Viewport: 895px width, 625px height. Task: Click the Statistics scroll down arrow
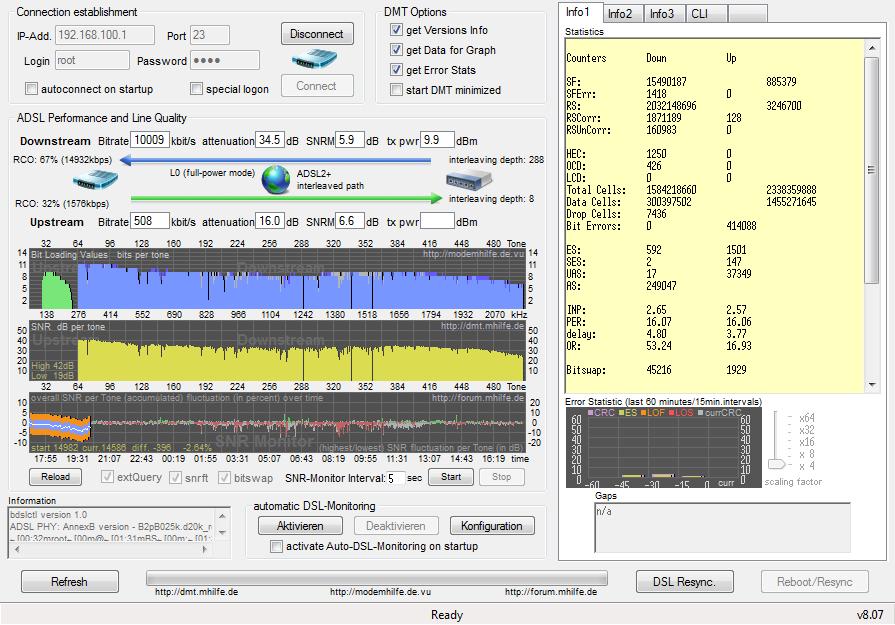[872, 385]
